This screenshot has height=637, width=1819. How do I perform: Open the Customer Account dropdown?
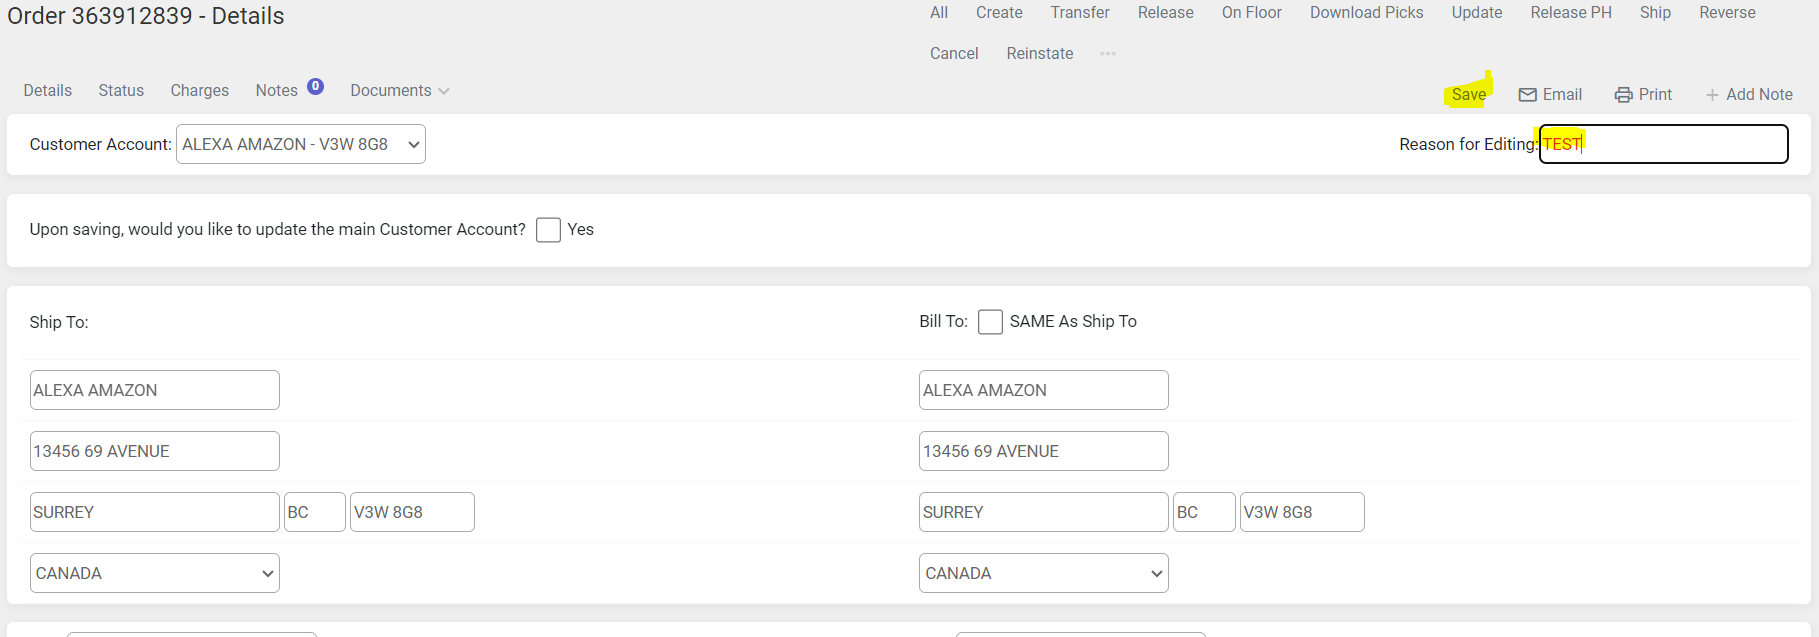point(300,144)
